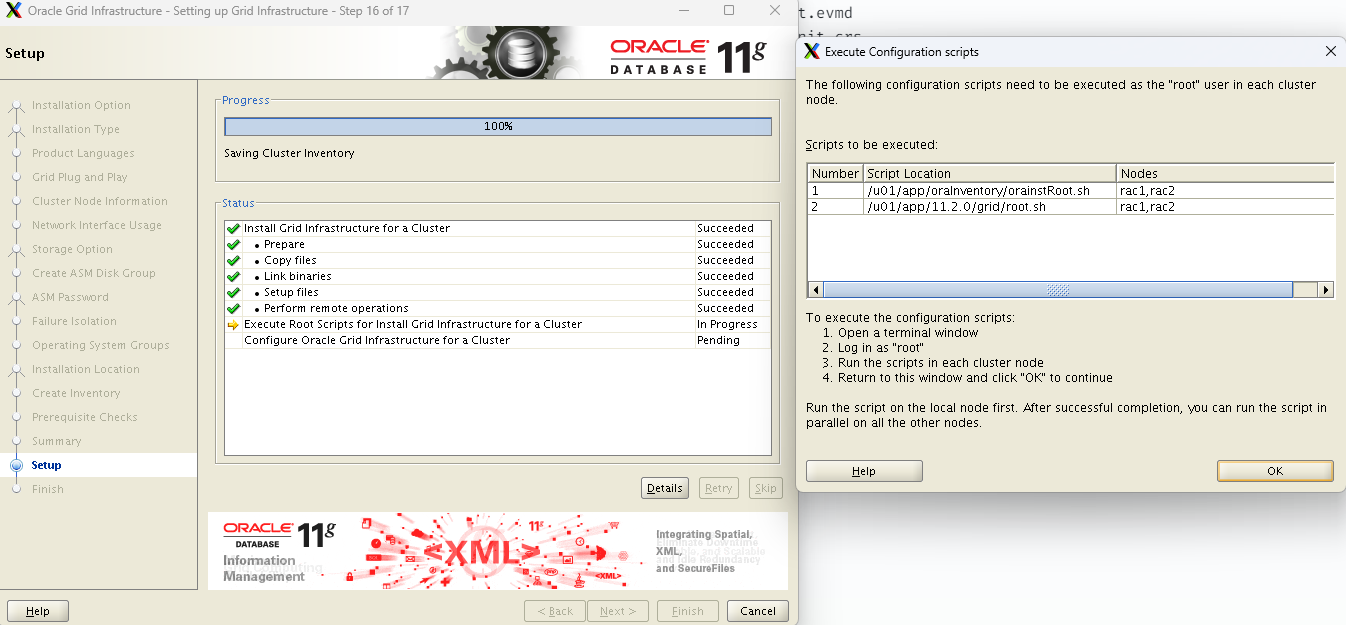Image resolution: width=1346 pixels, height=625 pixels.
Task: Click the XML Information Management banner
Action: pyautogui.click(x=497, y=550)
